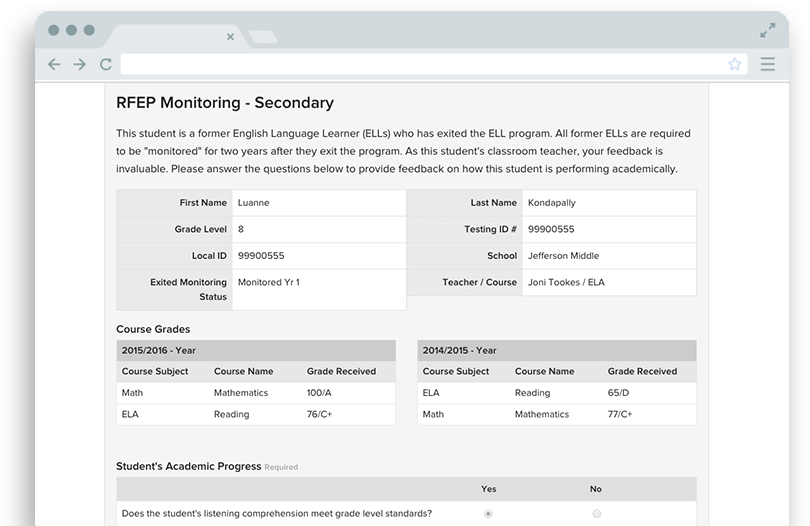810x526 pixels.
Task: Close the current browser tab
Action: click(x=230, y=37)
